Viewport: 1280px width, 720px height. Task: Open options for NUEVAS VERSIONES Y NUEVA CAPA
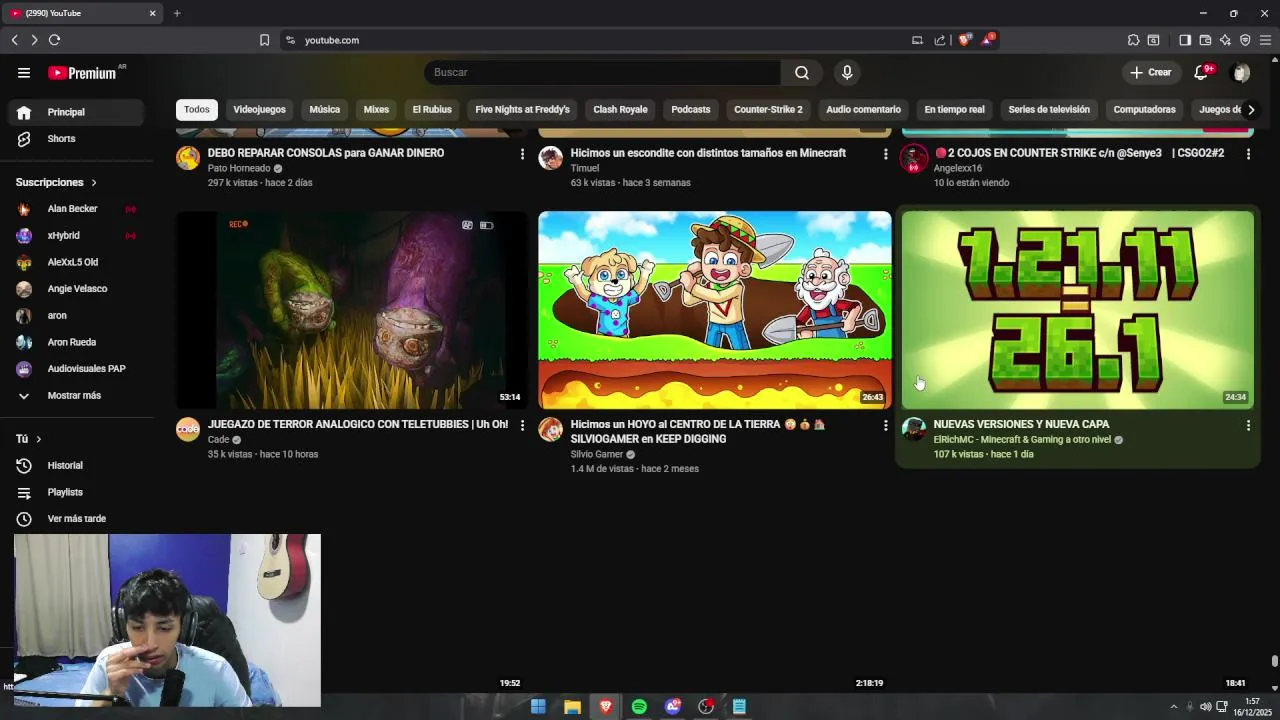1248,425
